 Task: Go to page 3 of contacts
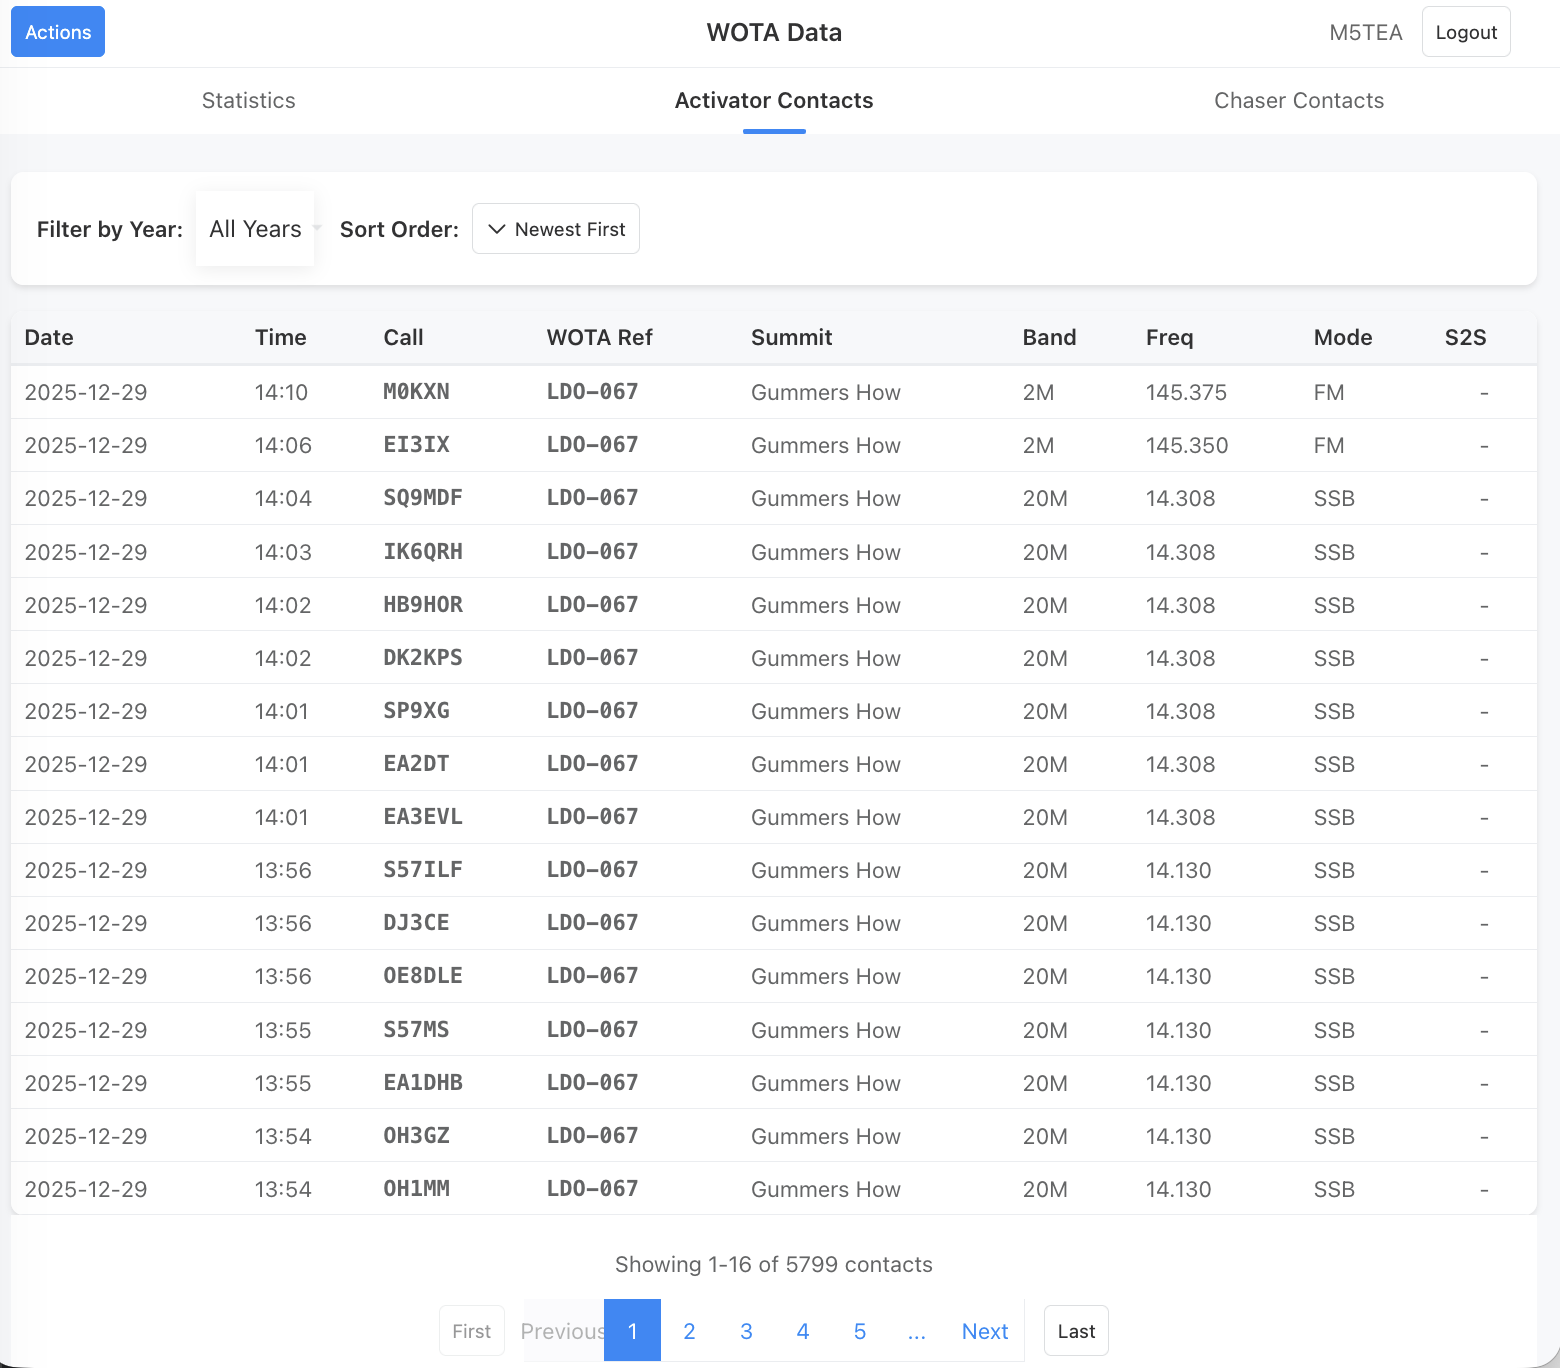(x=746, y=1331)
